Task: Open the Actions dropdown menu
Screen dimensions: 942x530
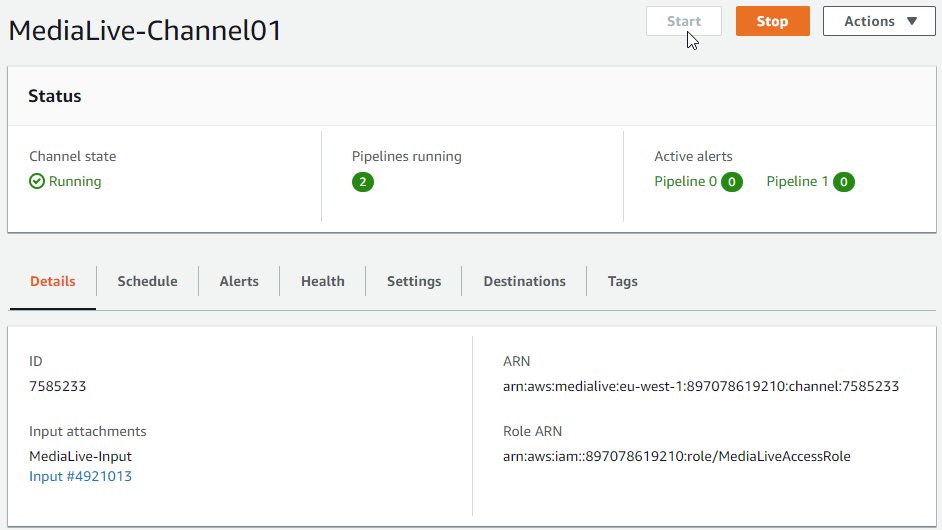Action: [x=879, y=21]
